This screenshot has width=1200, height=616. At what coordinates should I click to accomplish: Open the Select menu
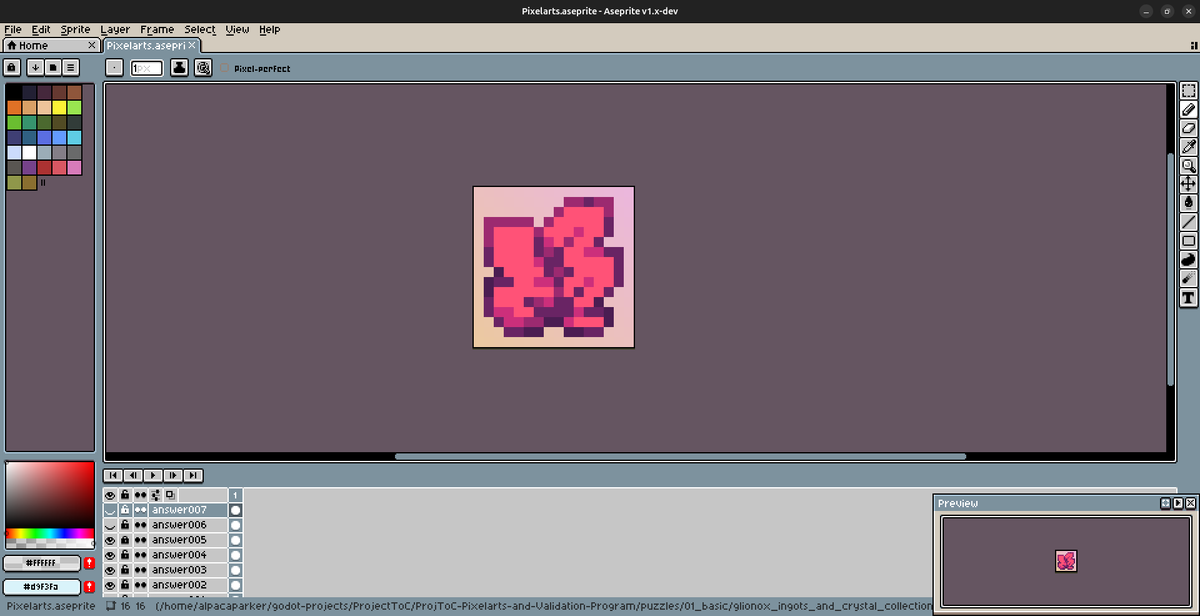[x=200, y=29]
